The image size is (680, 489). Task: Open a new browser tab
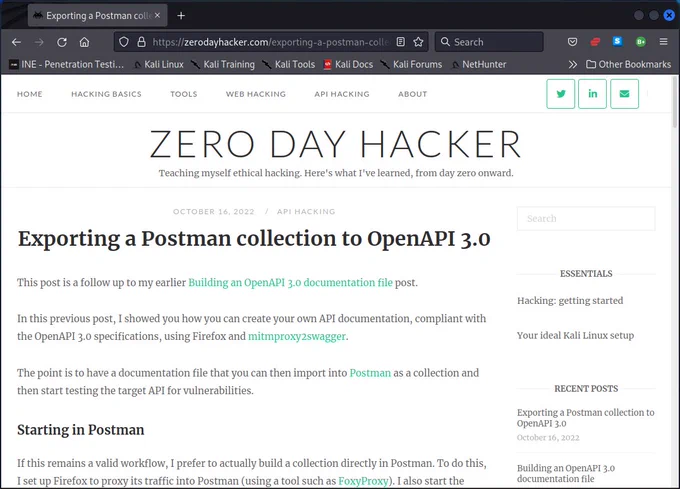pyautogui.click(x=181, y=16)
